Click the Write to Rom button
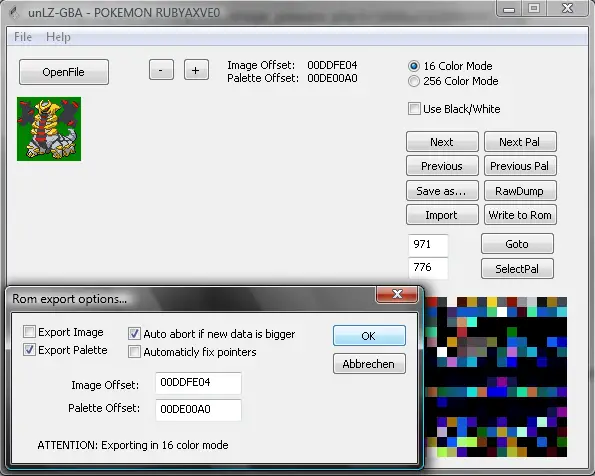The height and width of the screenshot is (476, 595). [520, 215]
